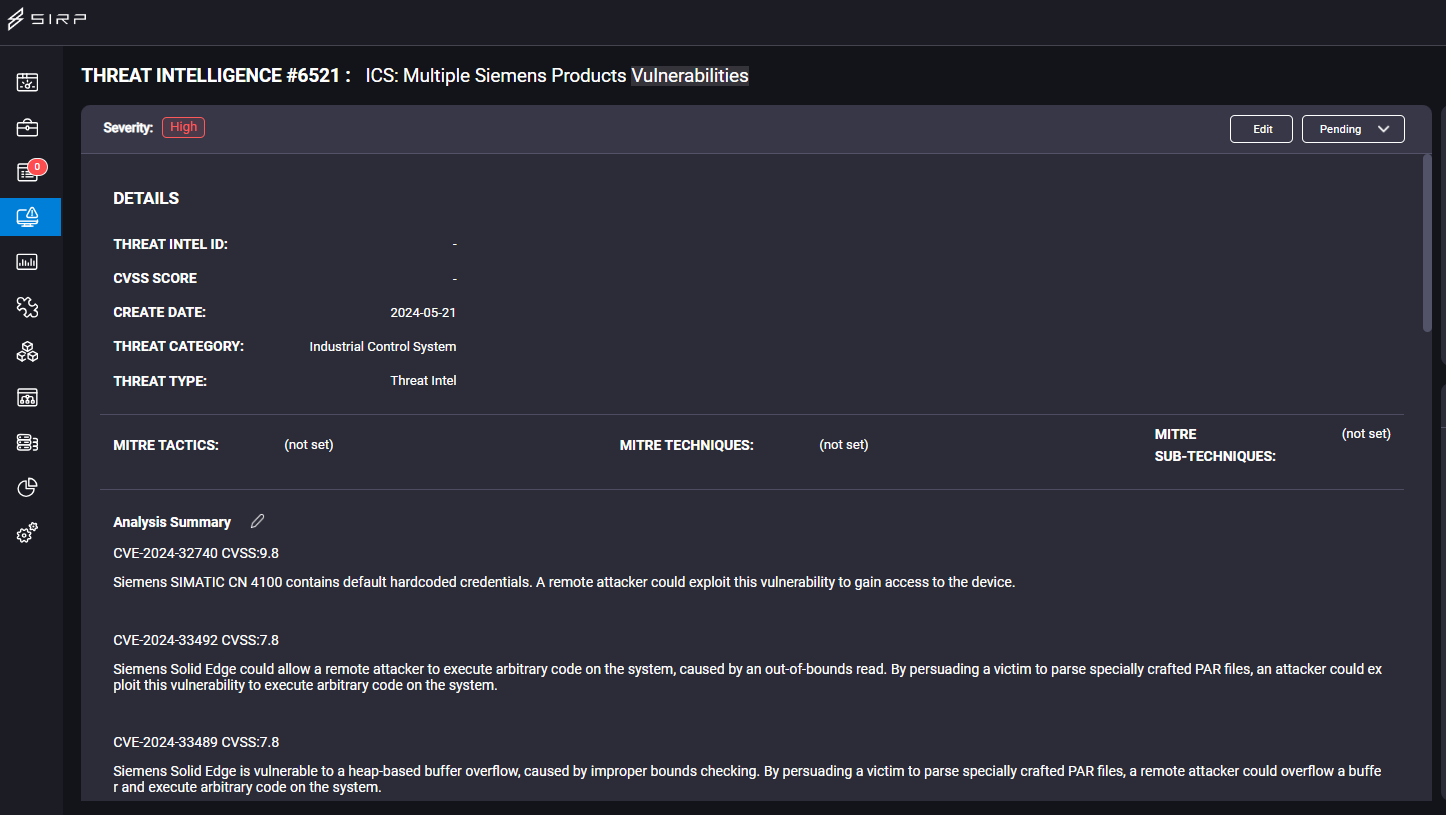This screenshot has height=815, width=1446.
Task: Select the threat intelligence monitor icon
Action: [x=28, y=216]
